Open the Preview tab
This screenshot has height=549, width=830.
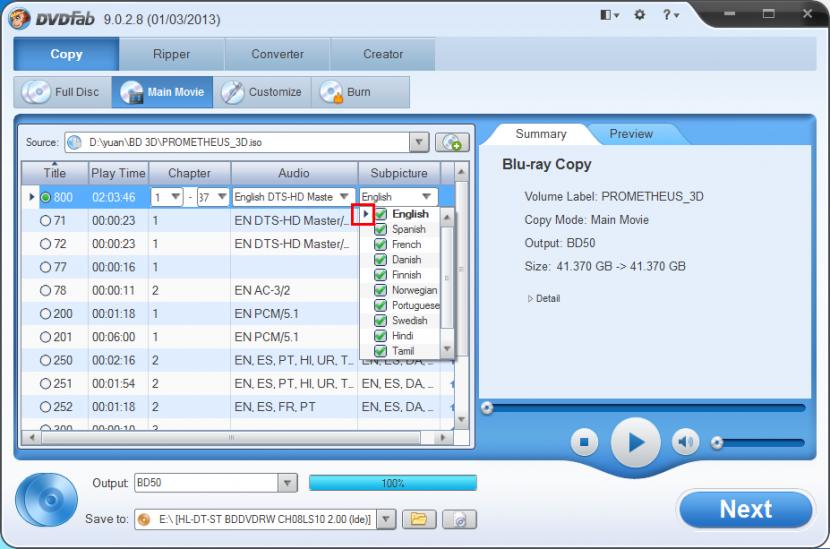point(630,134)
